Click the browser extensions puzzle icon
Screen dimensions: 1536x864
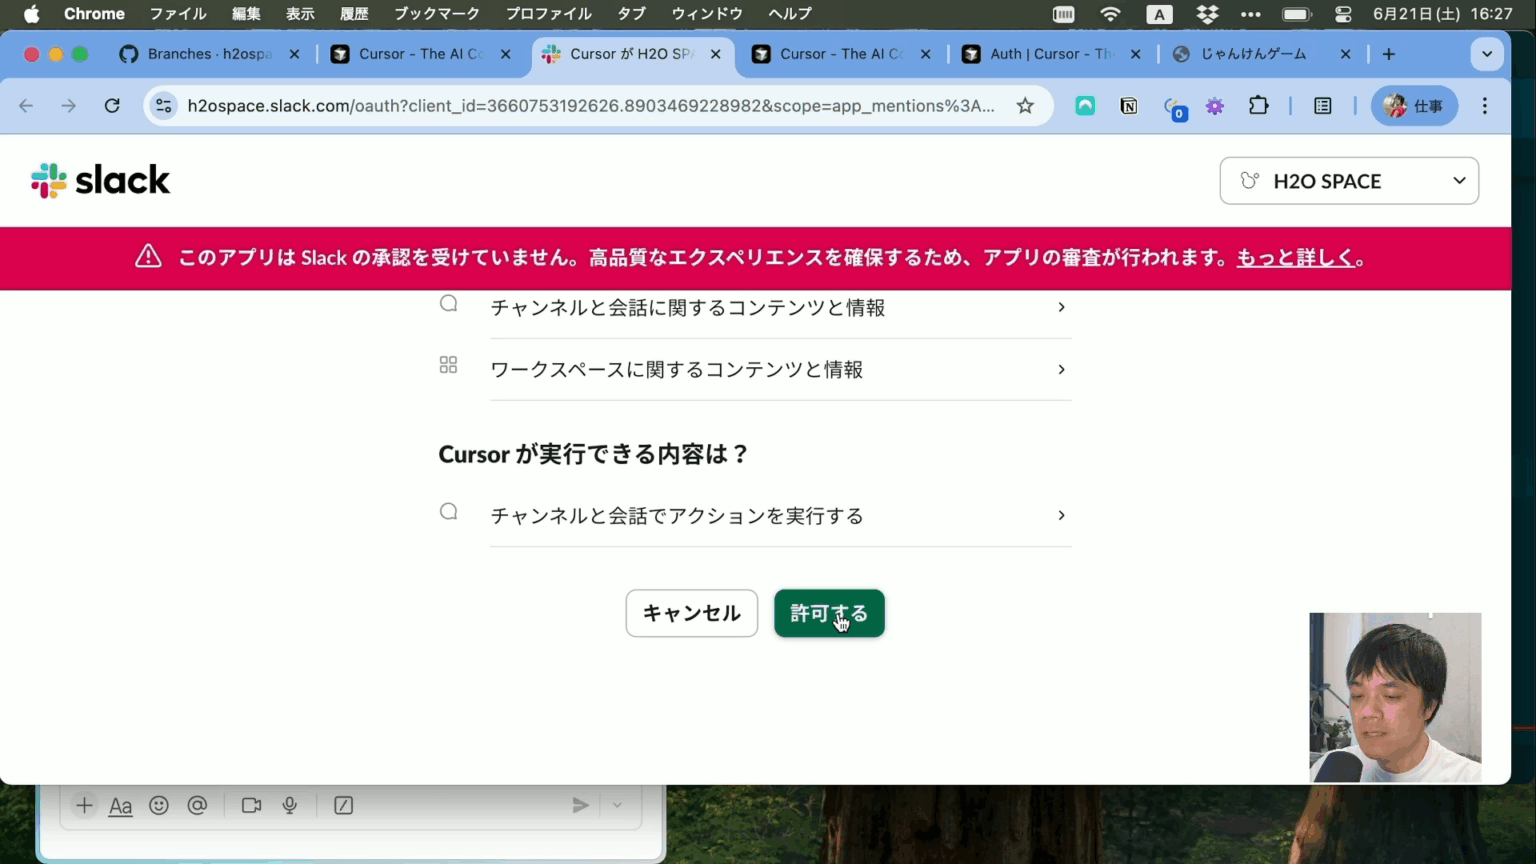pos(1259,105)
